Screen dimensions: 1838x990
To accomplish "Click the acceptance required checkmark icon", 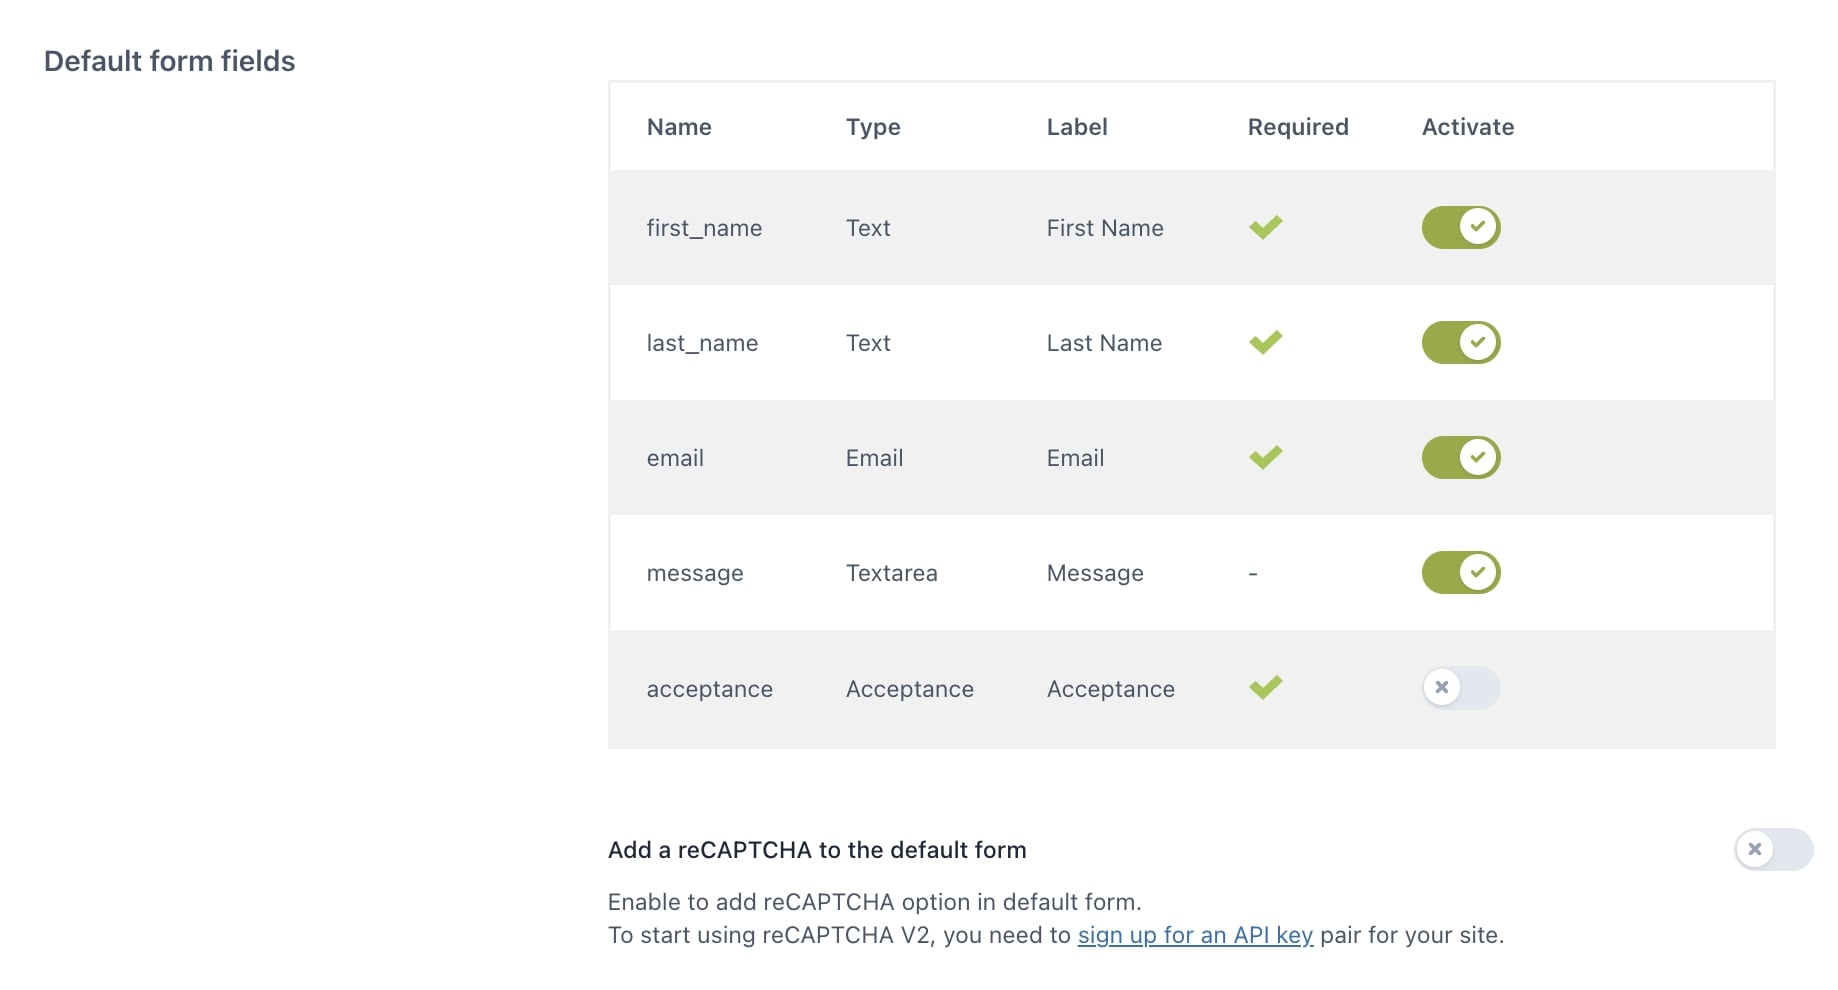I will [1265, 688].
